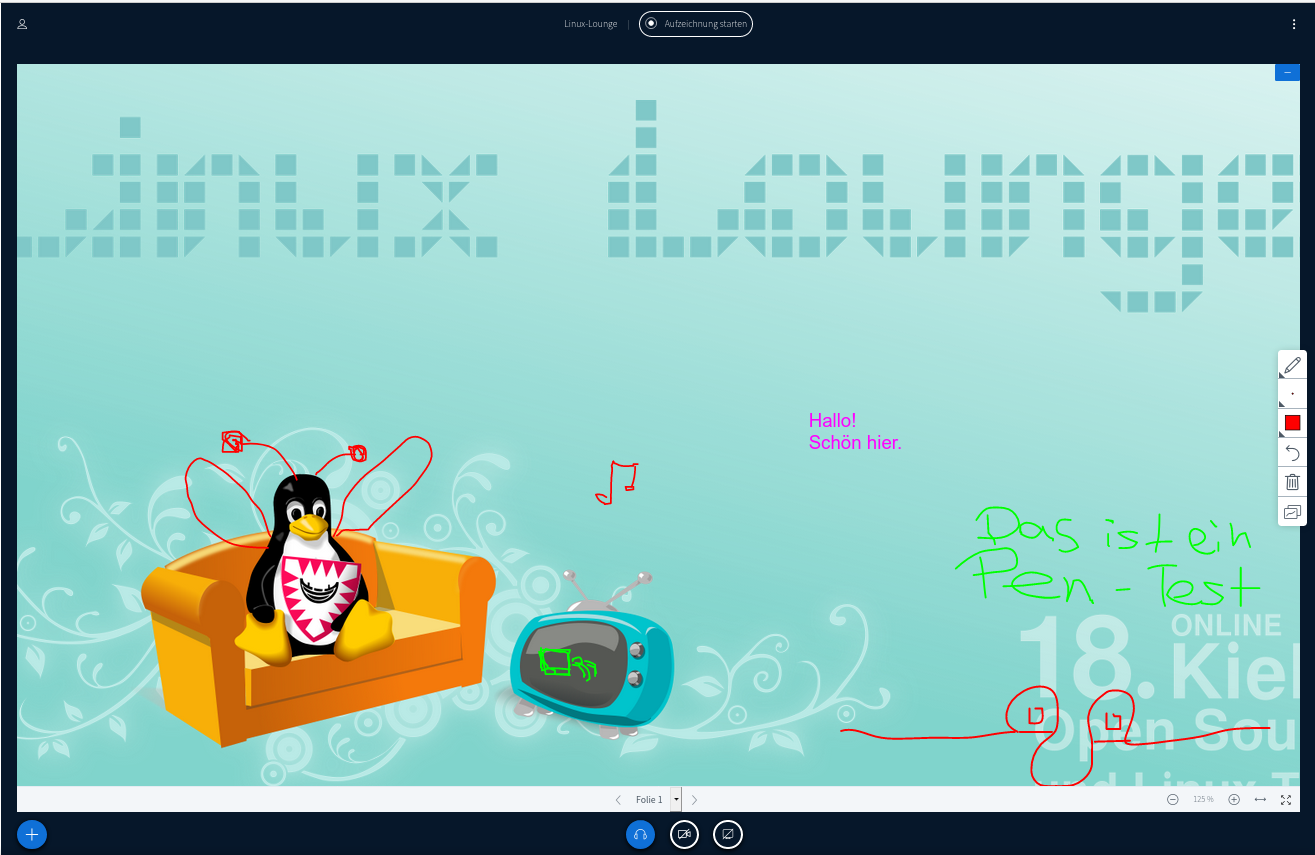The height and width of the screenshot is (855, 1315).
Task: Go to the next slide
Action: 695,800
